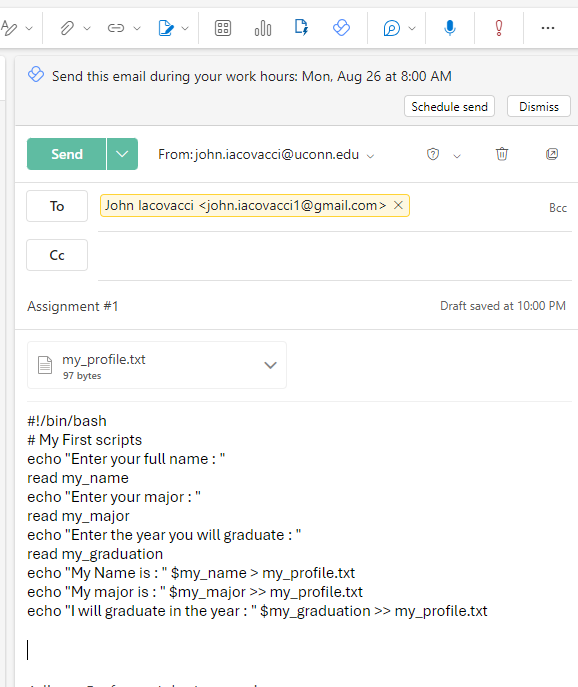Image resolution: width=578 pixels, height=687 pixels.
Task: Discard draft using the trash icon
Action: pyautogui.click(x=502, y=154)
